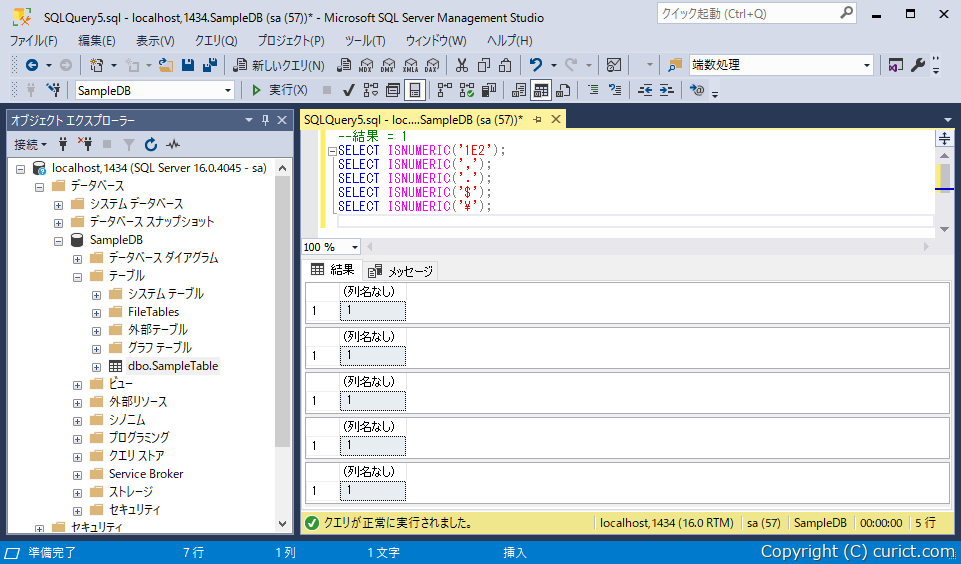
Task: Open the 接続 button in Object Explorer
Action: [x=31, y=145]
